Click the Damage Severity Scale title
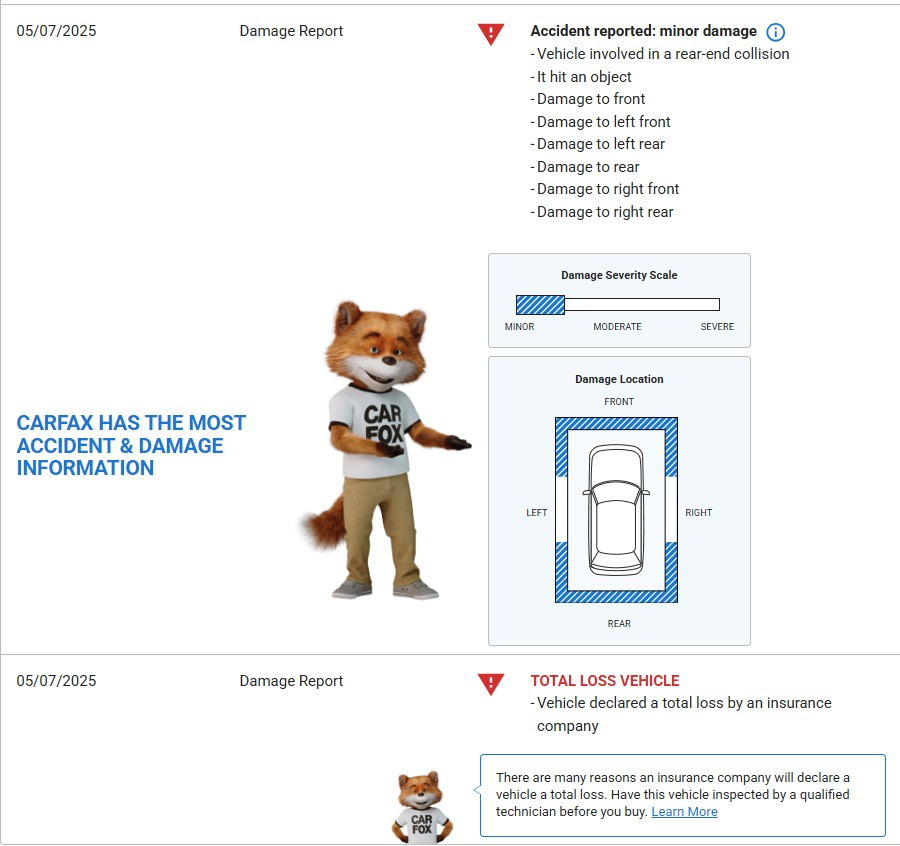900x846 pixels. click(x=619, y=275)
